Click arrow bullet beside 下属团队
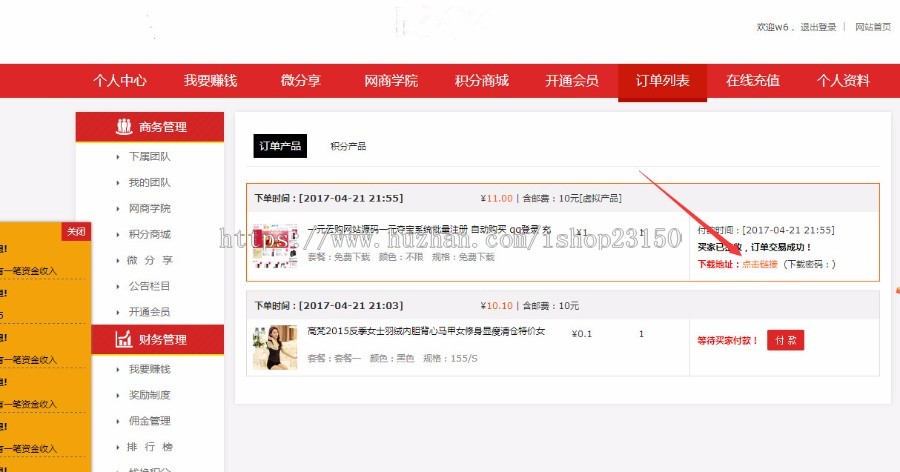The width and height of the screenshot is (900, 472). (x=118, y=157)
